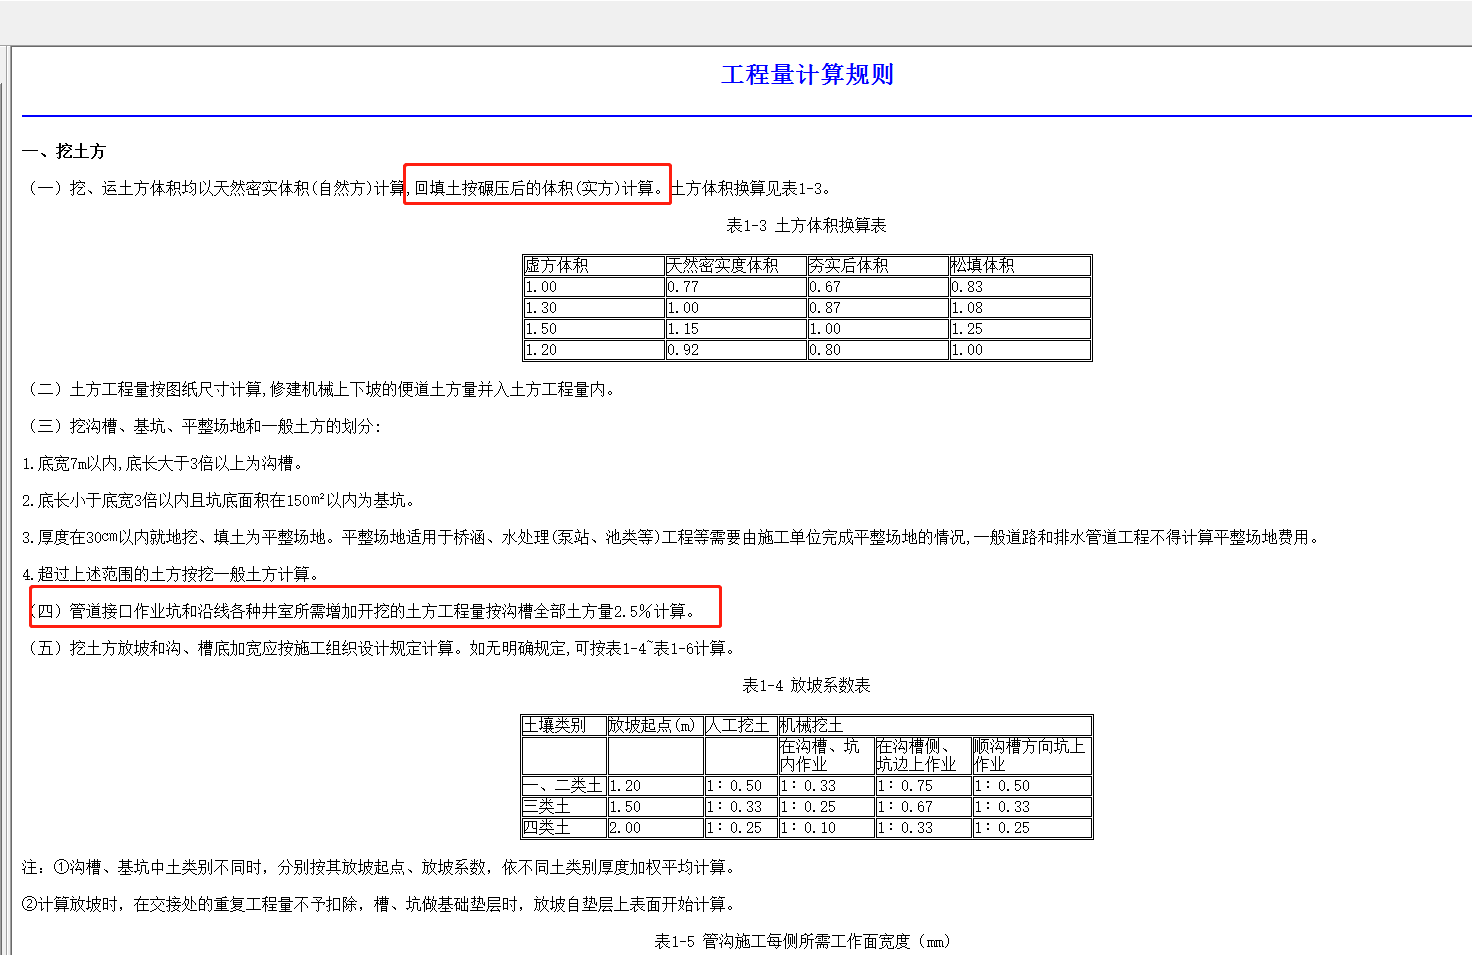Select note ② beginning 计算放坡时
The image size is (1472, 955).
[x=380, y=904]
